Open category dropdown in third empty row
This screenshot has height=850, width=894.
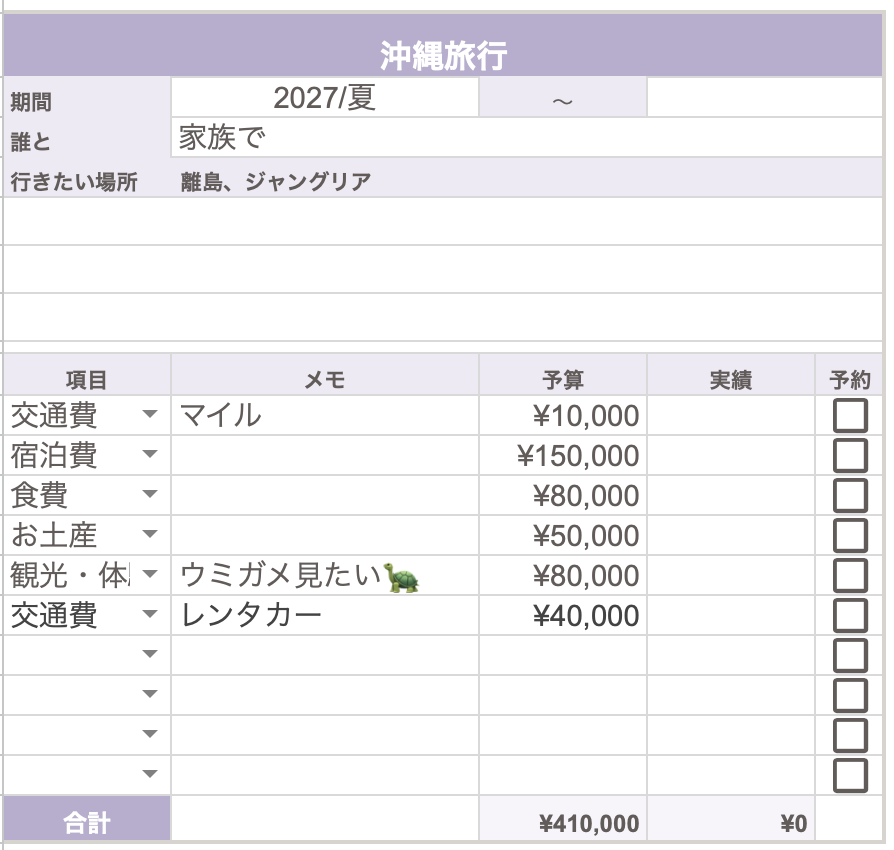pyautogui.click(x=149, y=733)
